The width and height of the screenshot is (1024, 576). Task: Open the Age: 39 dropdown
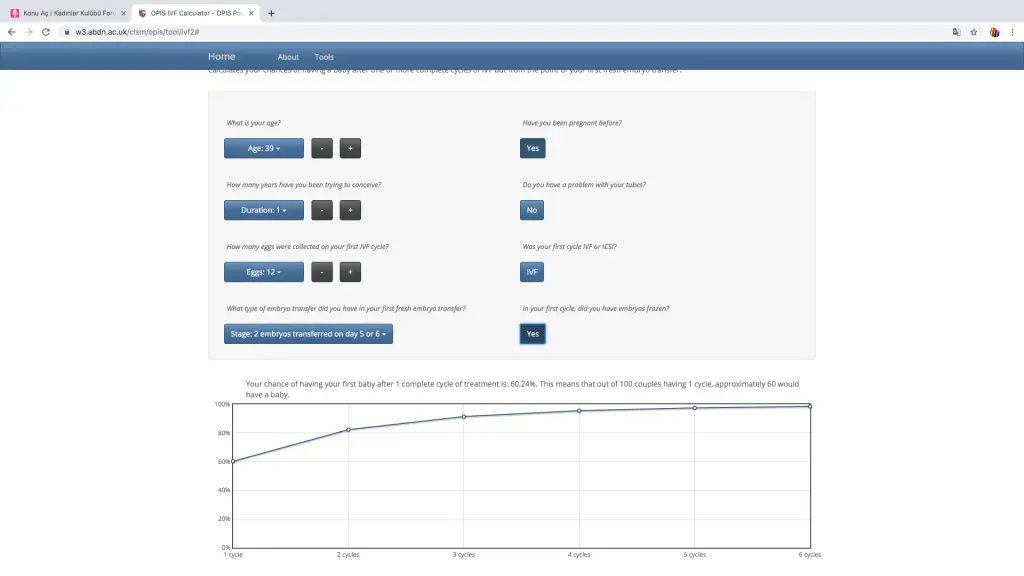pyautogui.click(x=263, y=149)
